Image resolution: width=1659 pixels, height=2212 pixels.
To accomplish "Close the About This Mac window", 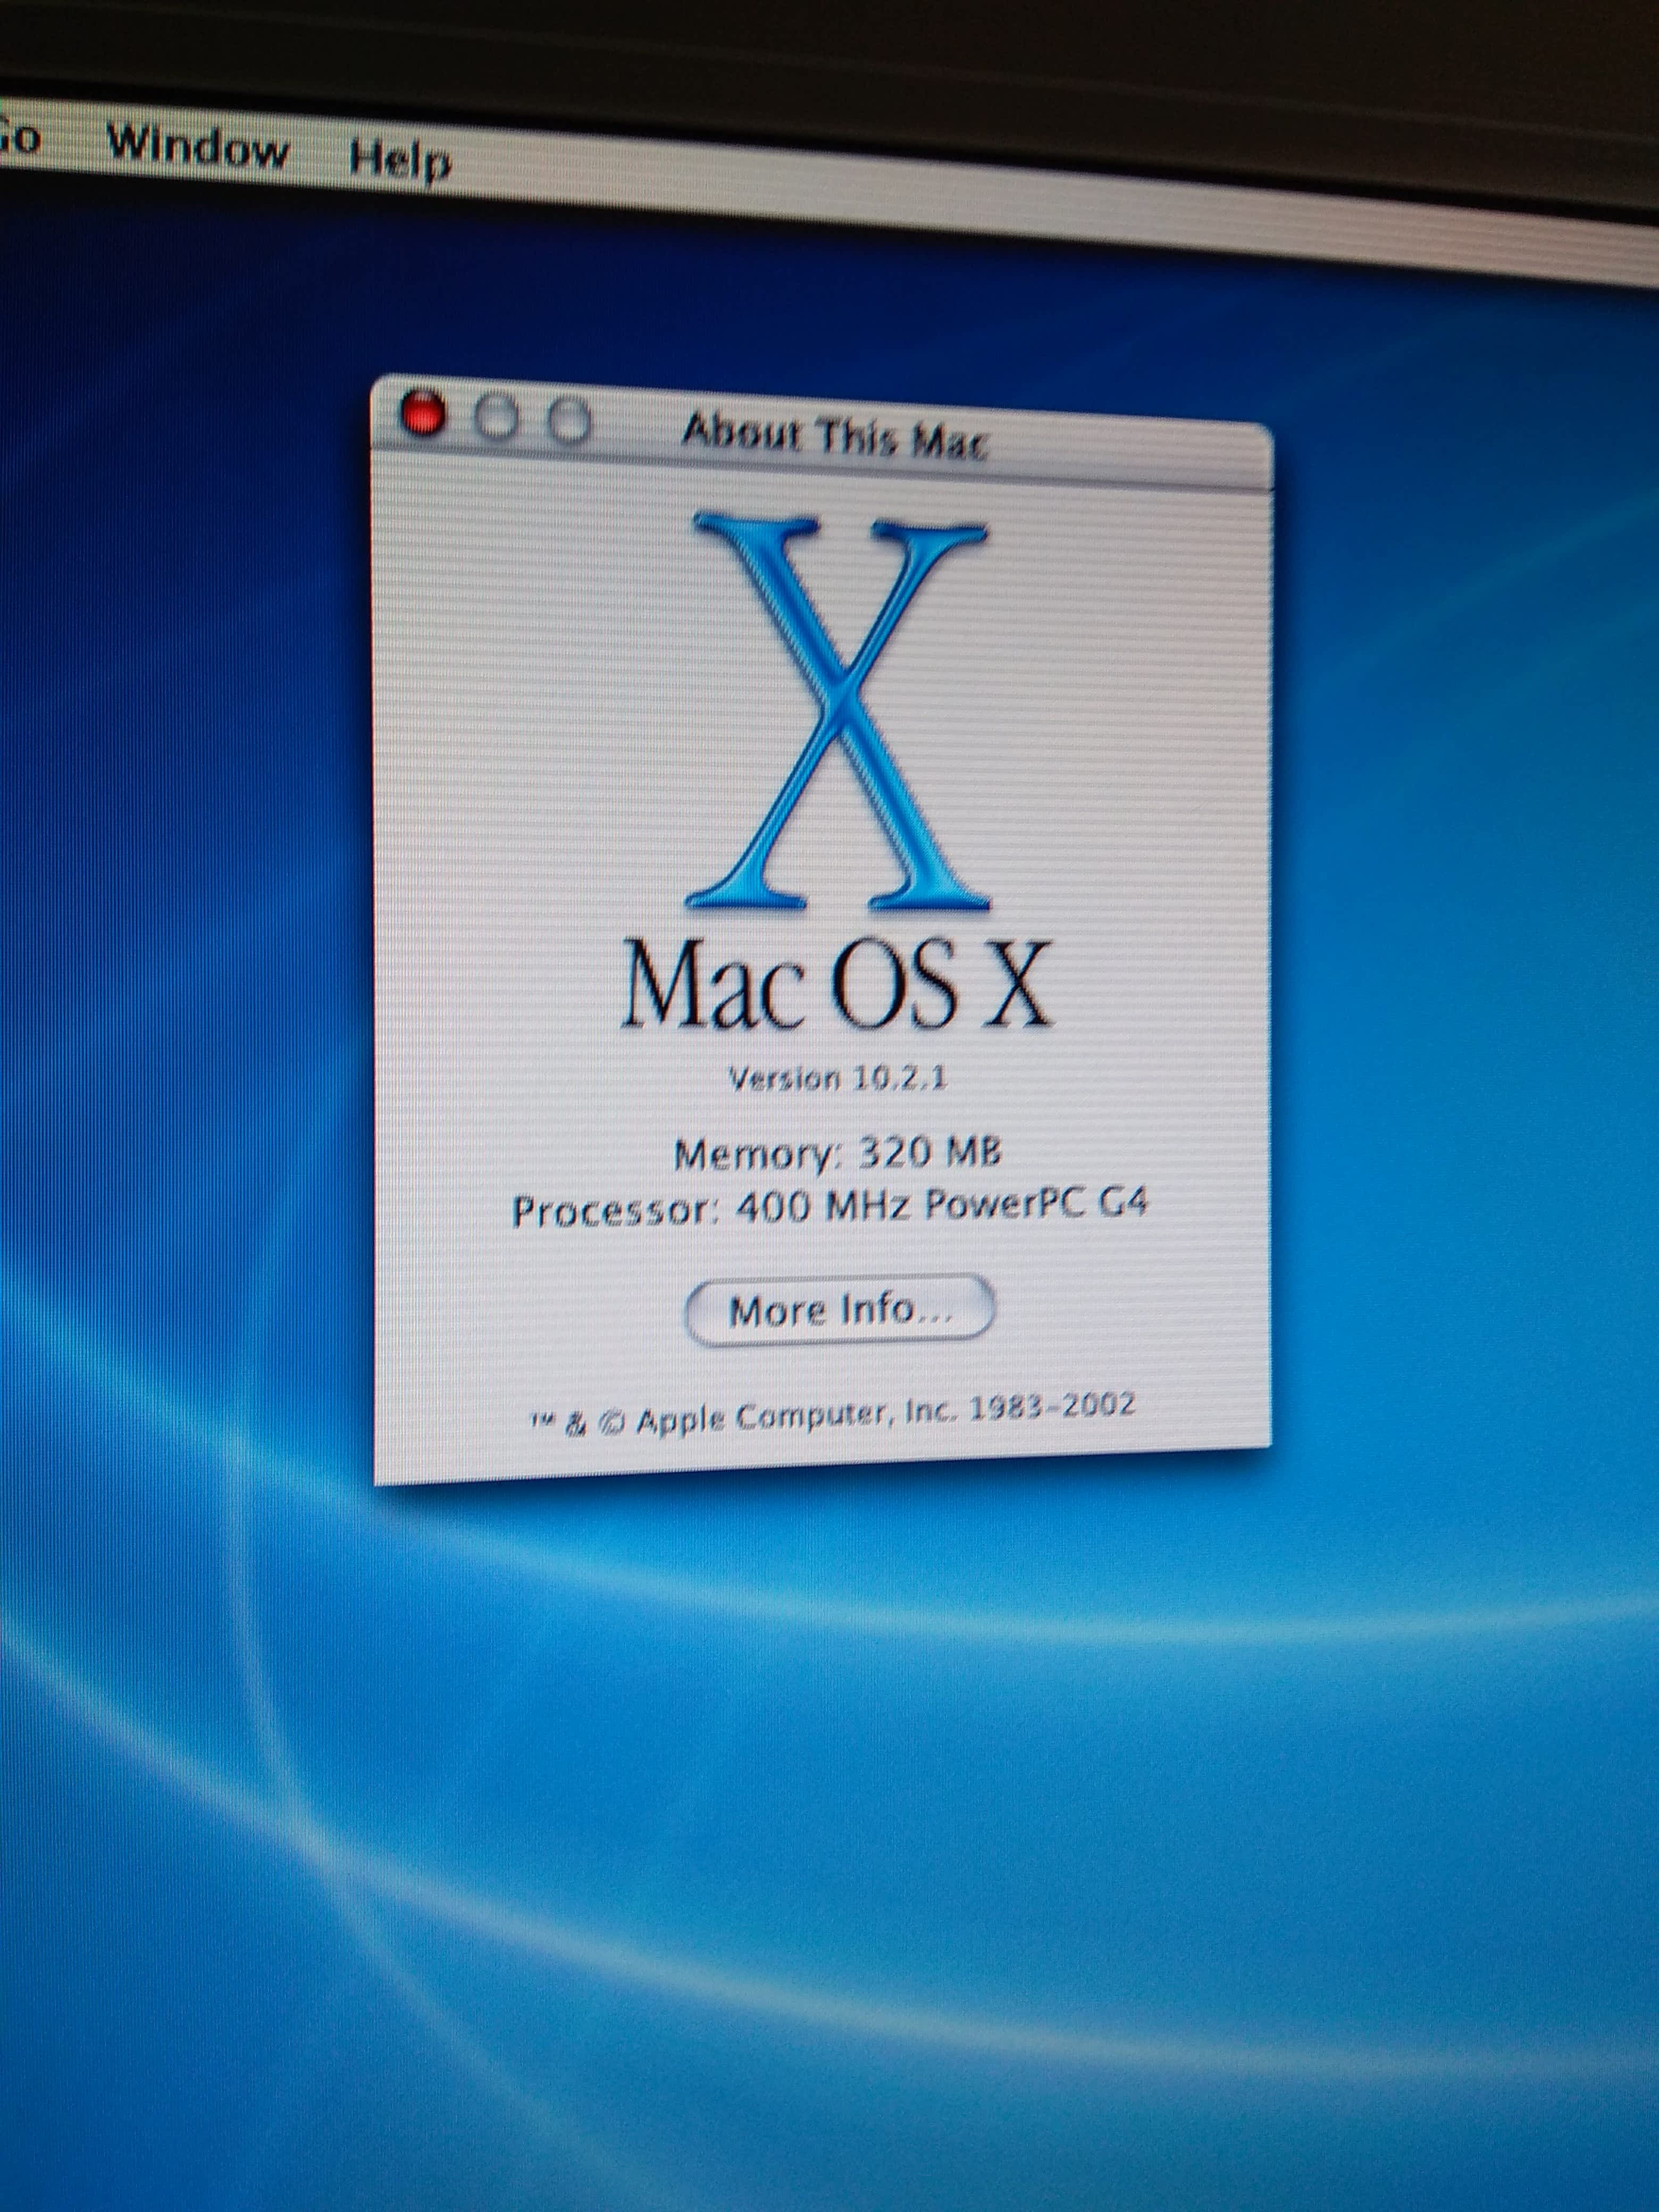I will 422,413.
